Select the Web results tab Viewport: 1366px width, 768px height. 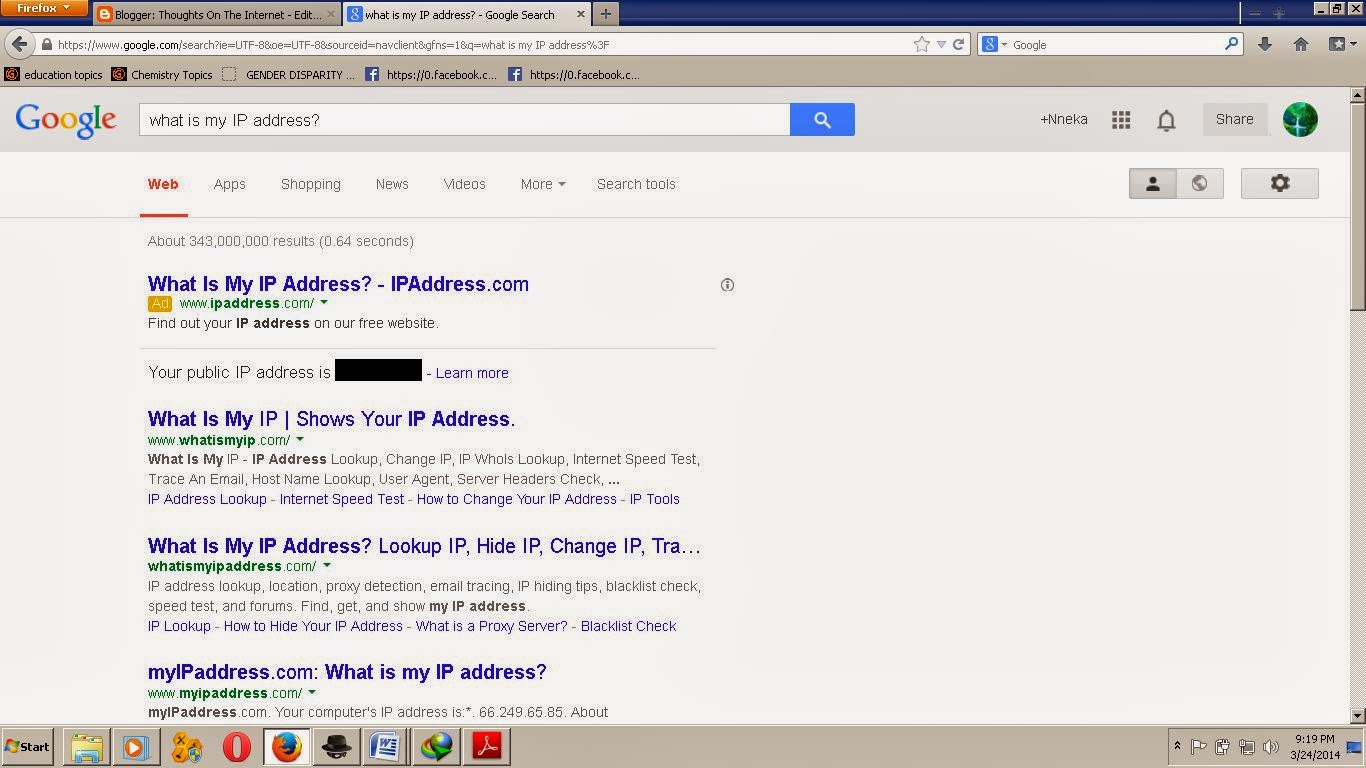[x=163, y=184]
